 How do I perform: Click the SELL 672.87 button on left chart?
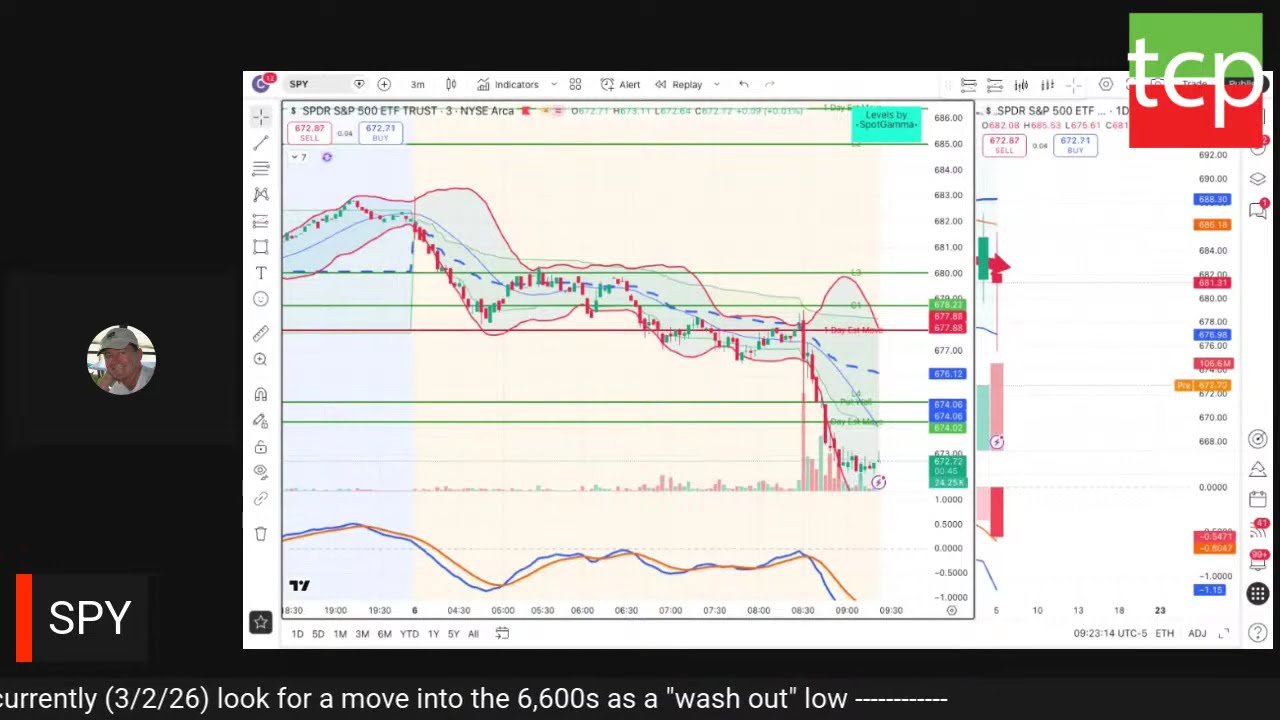tap(309, 132)
